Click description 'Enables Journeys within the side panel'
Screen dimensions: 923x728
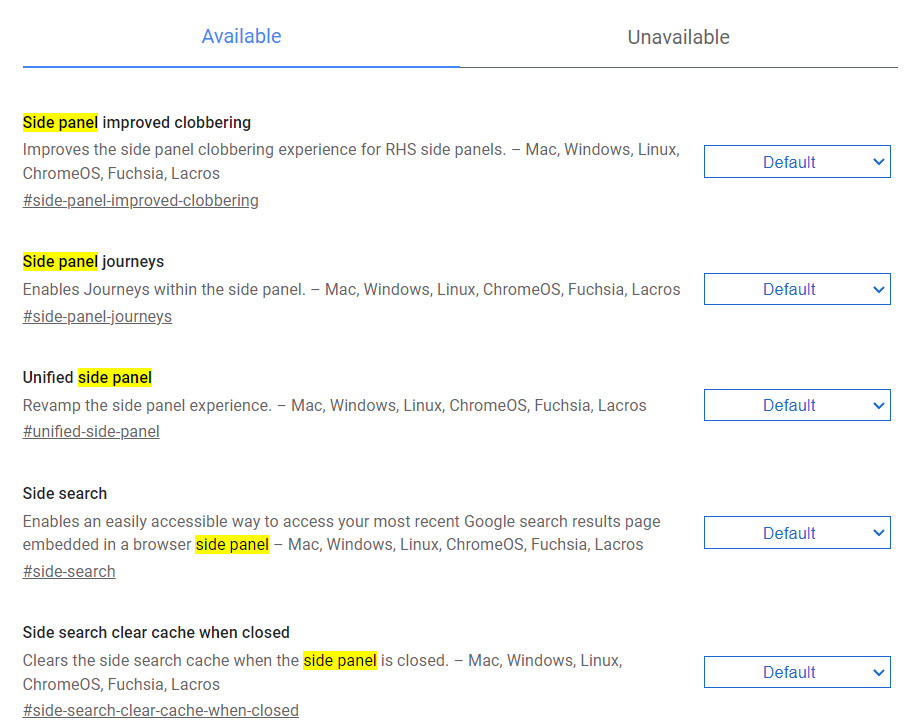pyautogui.click(x=351, y=290)
